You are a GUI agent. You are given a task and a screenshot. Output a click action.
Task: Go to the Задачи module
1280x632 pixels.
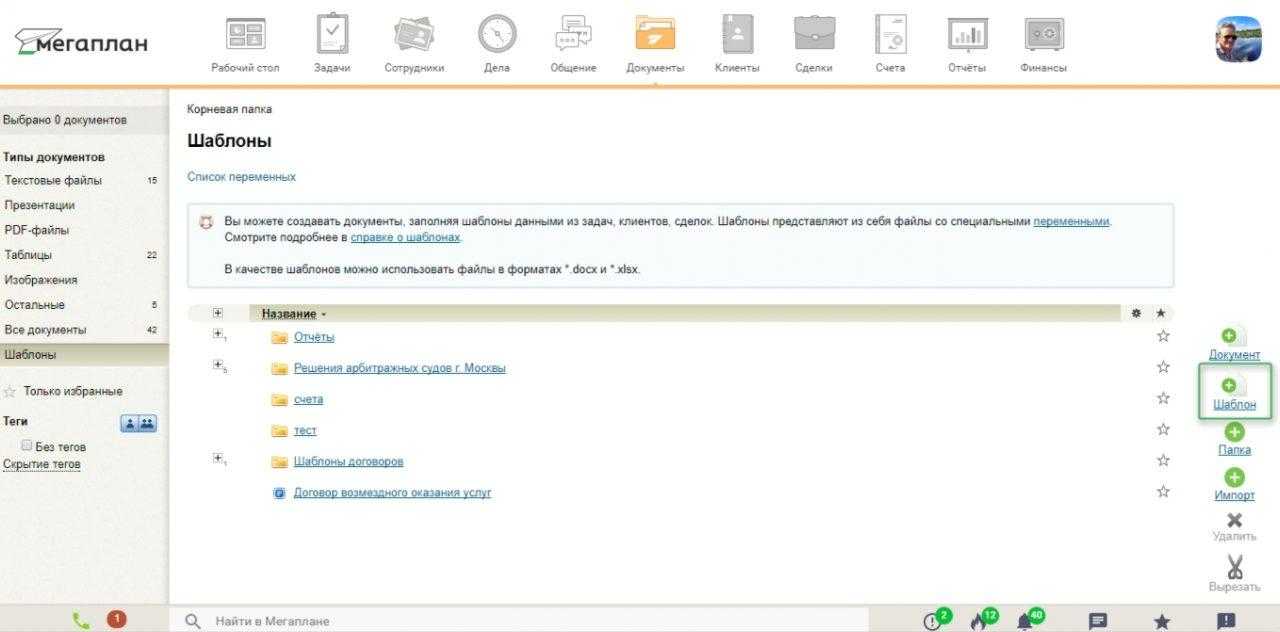click(332, 44)
